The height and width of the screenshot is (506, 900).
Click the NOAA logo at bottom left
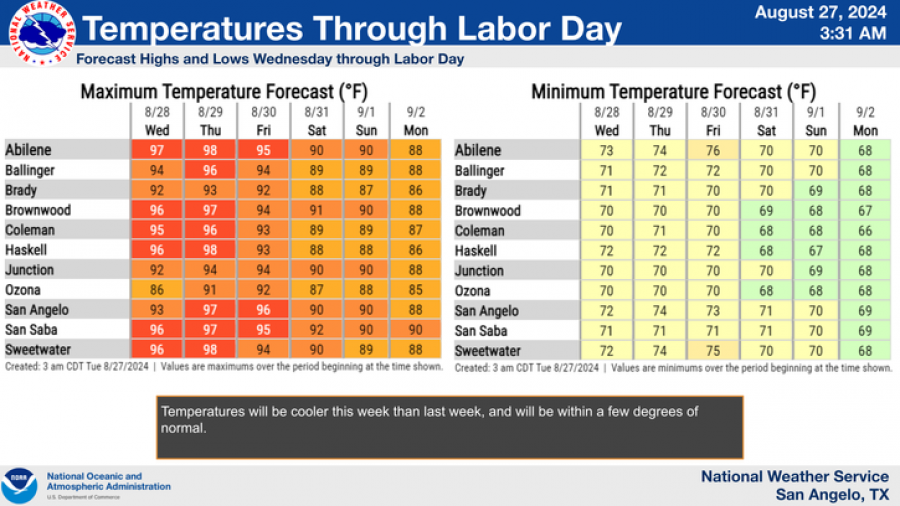20,485
